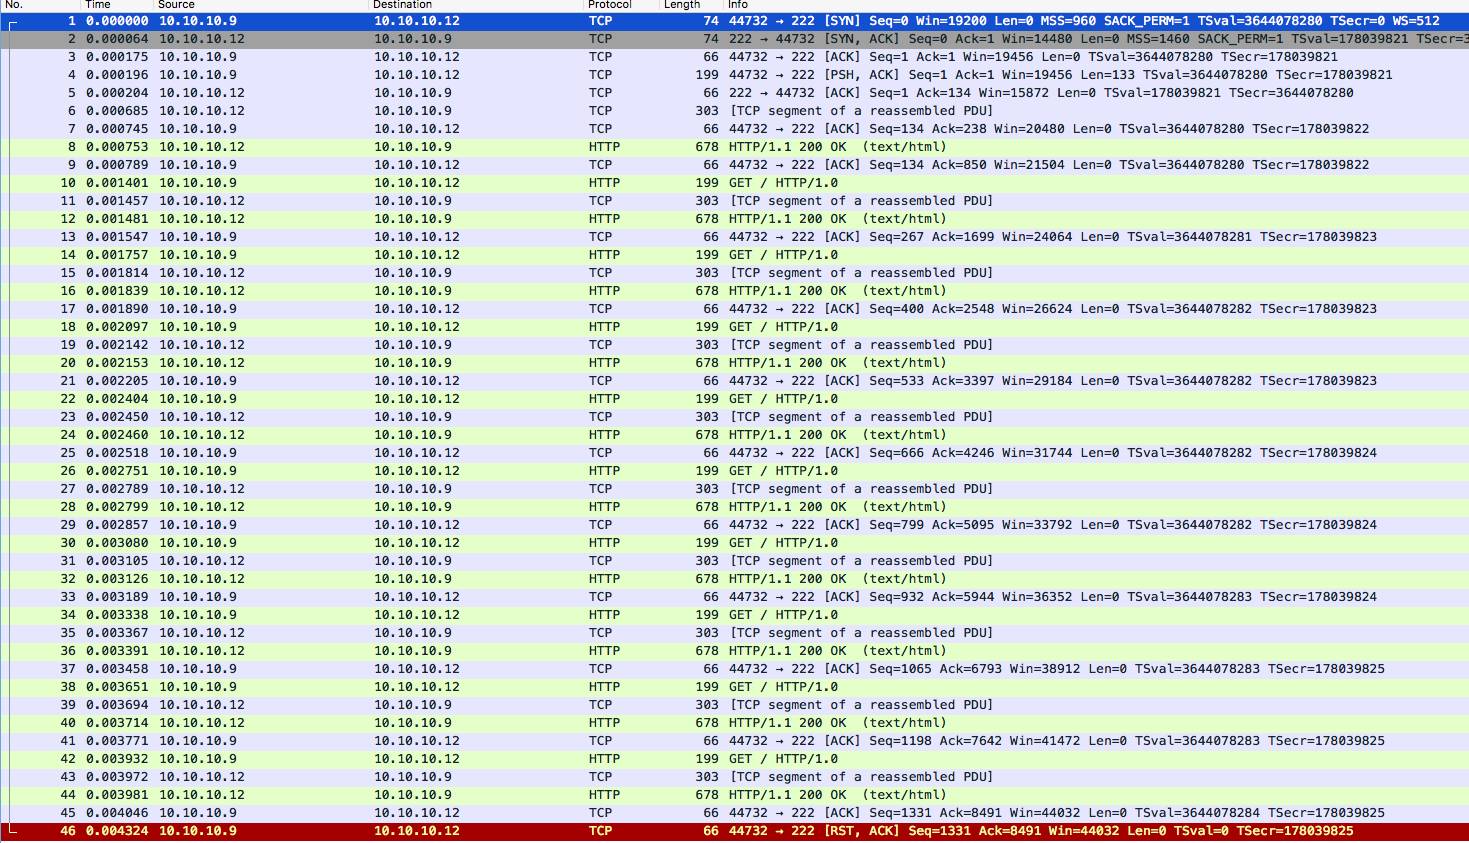Screen dimensions: 1469x843
Task: Select packet 38 GET request at 0.003651
Action: point(734,687)
